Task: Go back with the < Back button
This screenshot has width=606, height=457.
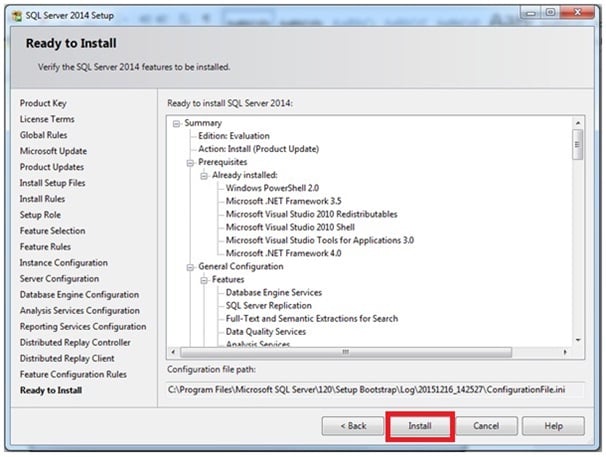Action: pyautogui.click(x=352, y=426)
